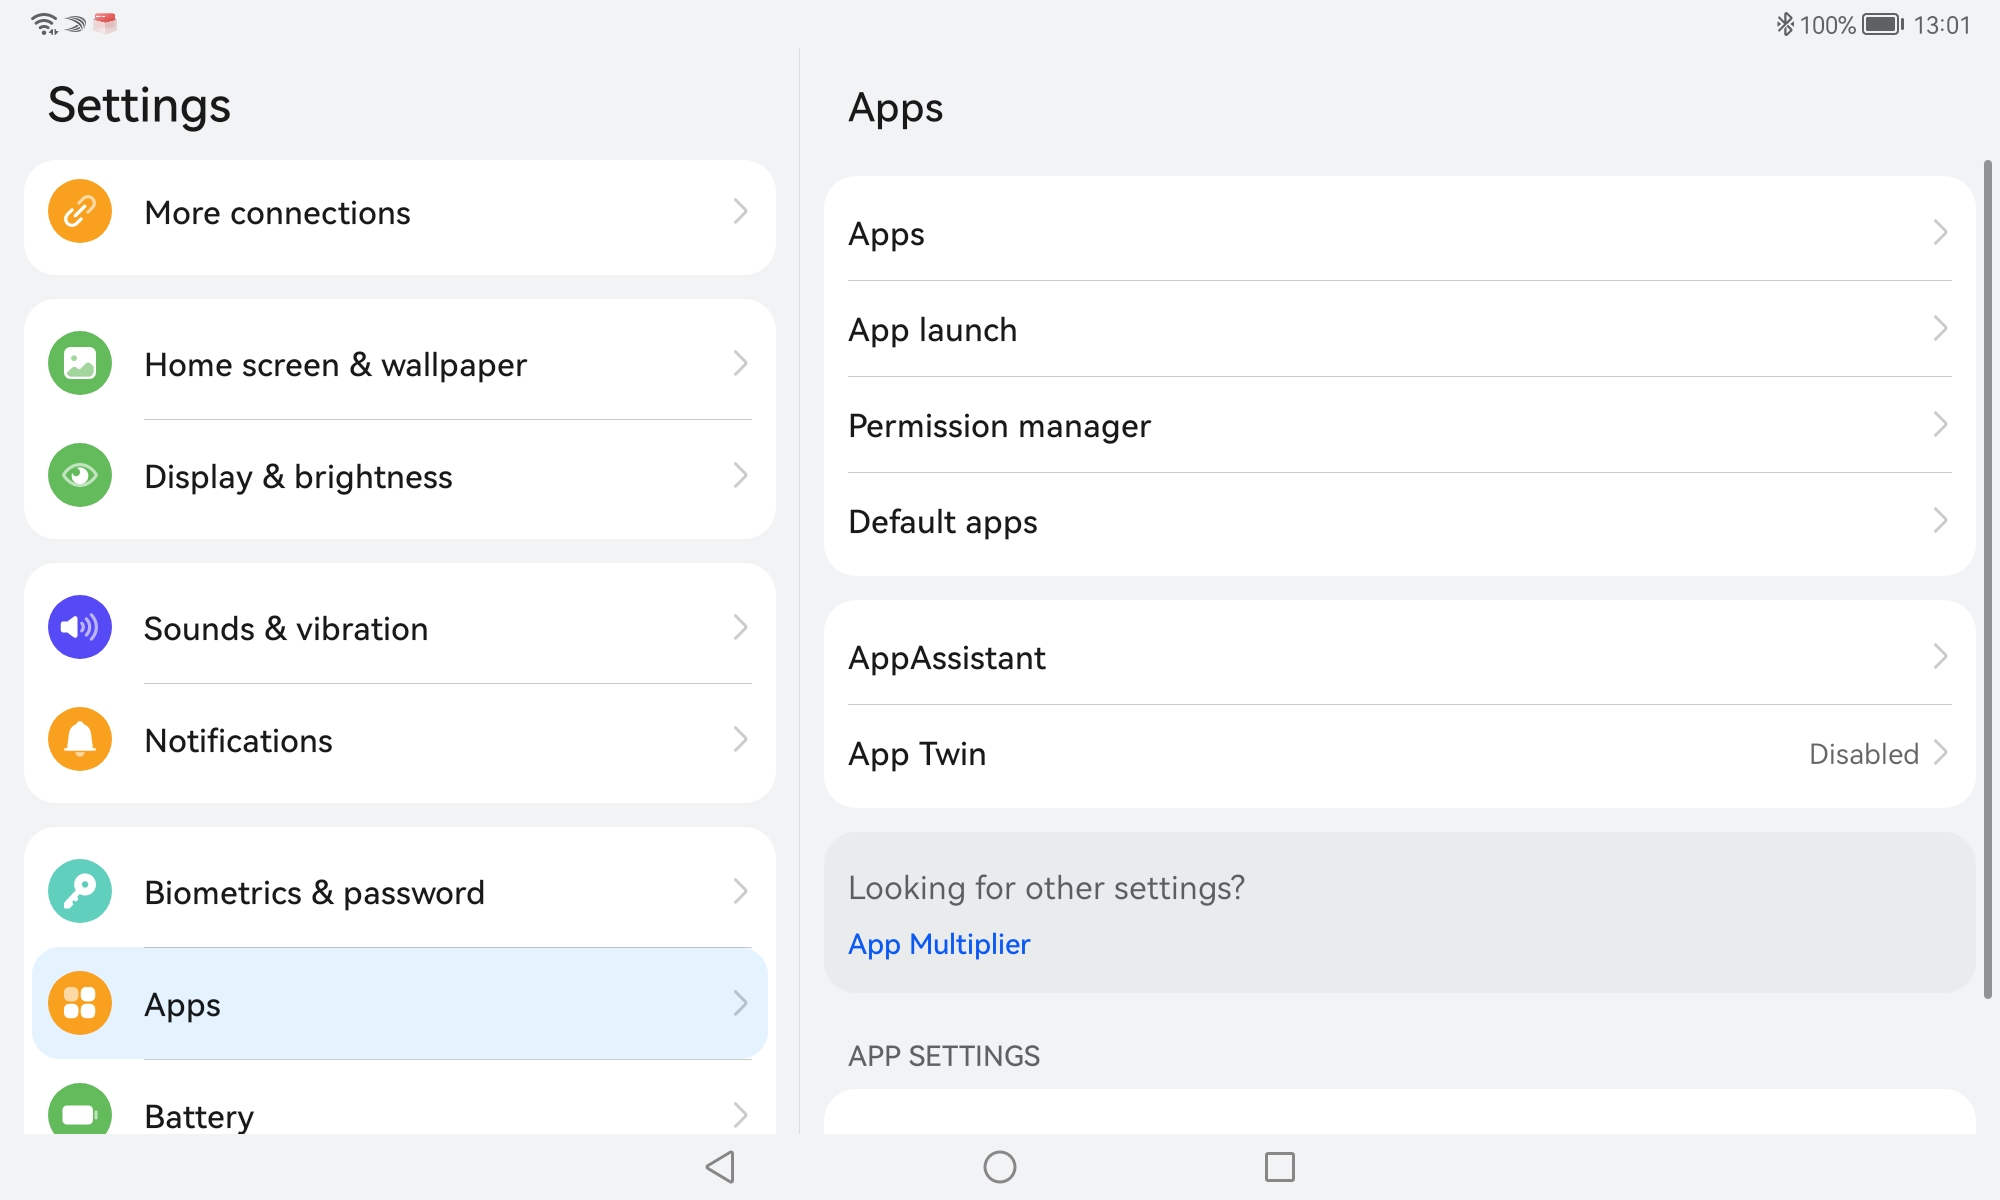Expand Sounds & vibration chevron
Viewport: 2000px width, 1200px height.
coord(740,627)
